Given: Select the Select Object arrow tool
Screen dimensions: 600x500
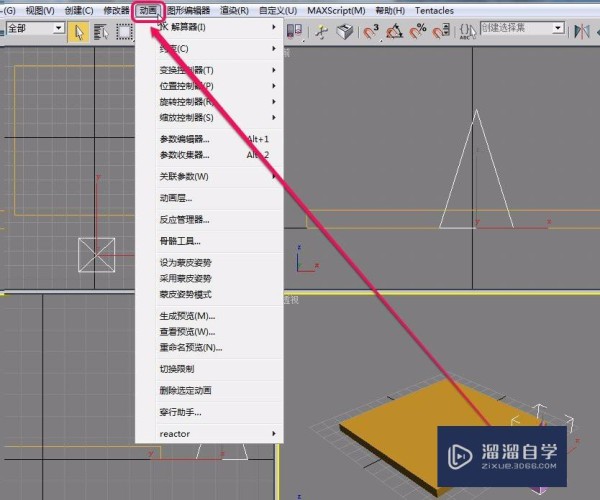Looking at the screenshot, I should [78, 32].
